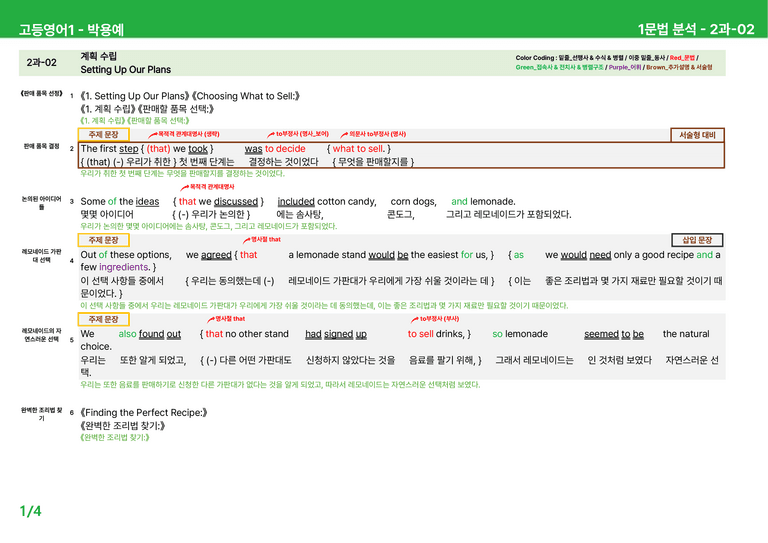Click the 서술형 대비 label box

pos(697,135)
